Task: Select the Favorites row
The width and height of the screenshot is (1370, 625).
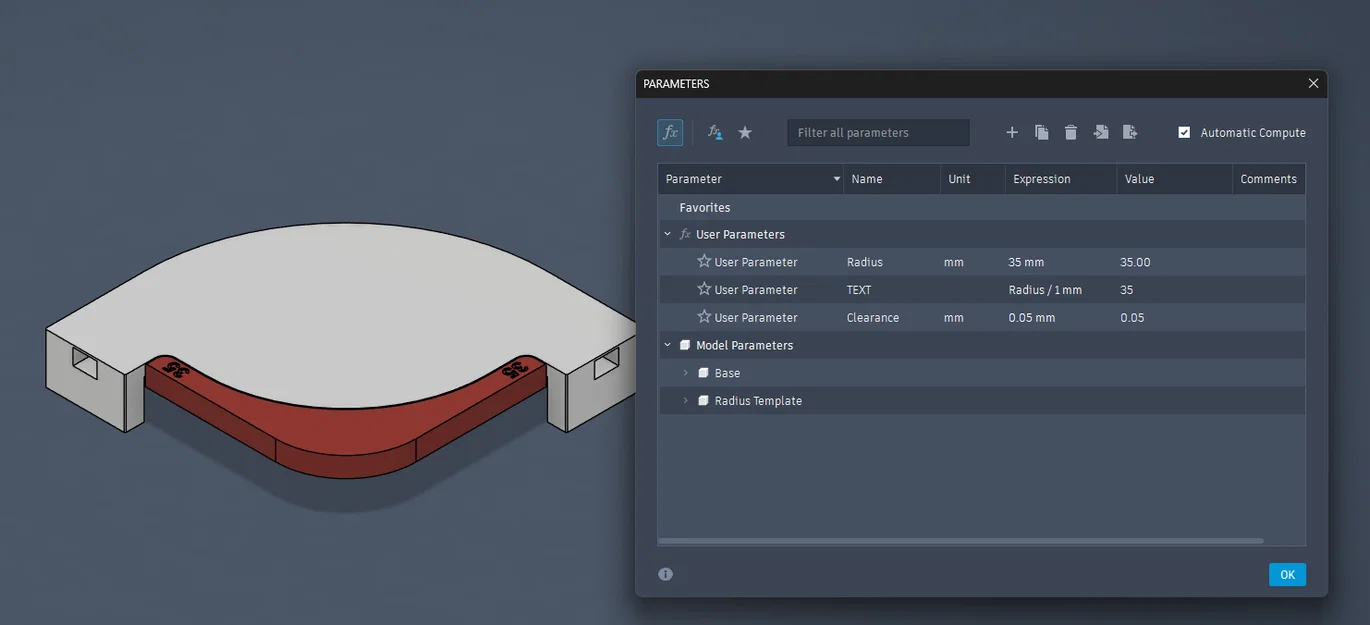Action: point(981,207)
